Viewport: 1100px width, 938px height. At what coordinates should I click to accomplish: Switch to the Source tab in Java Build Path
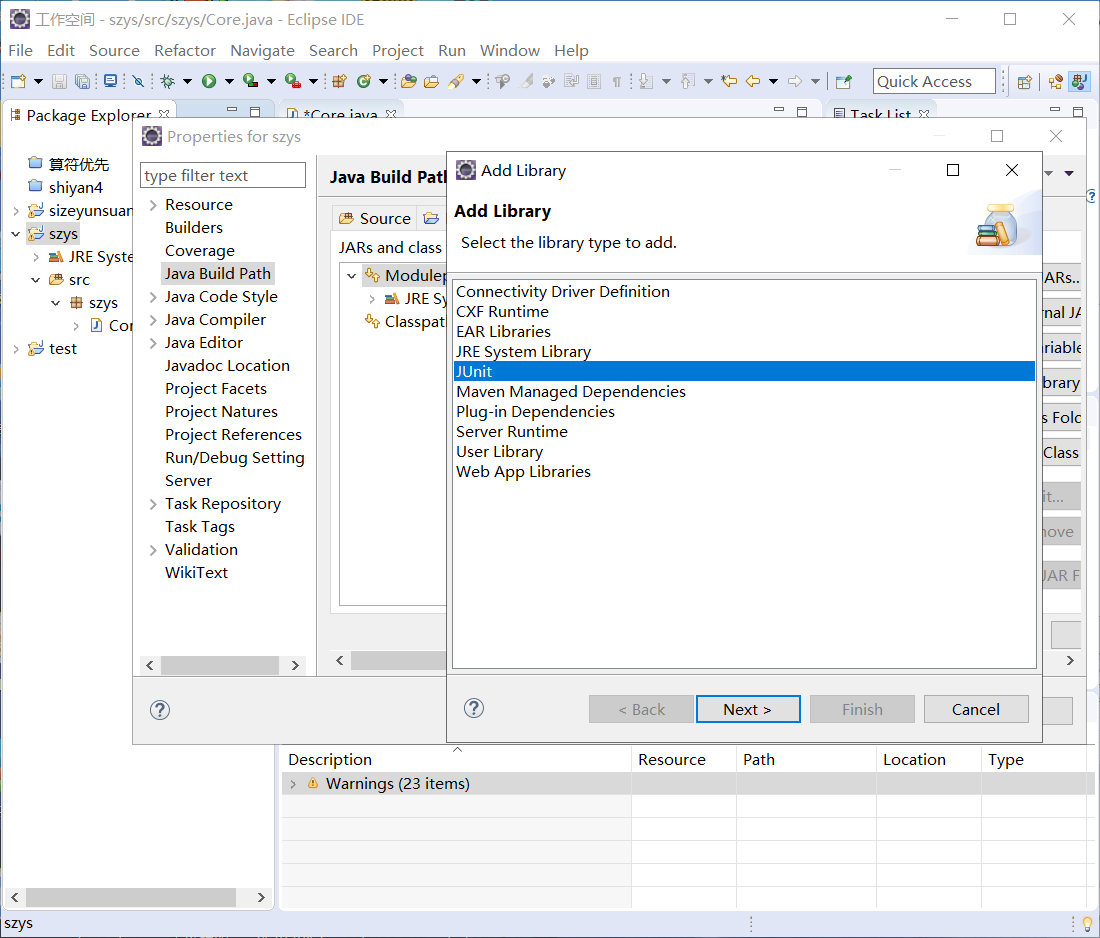pos(375,218)
